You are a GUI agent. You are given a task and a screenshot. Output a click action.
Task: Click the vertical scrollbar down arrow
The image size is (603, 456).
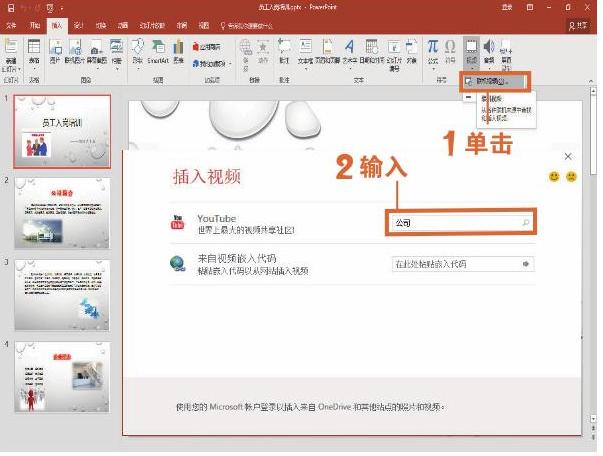coord(593,419)
